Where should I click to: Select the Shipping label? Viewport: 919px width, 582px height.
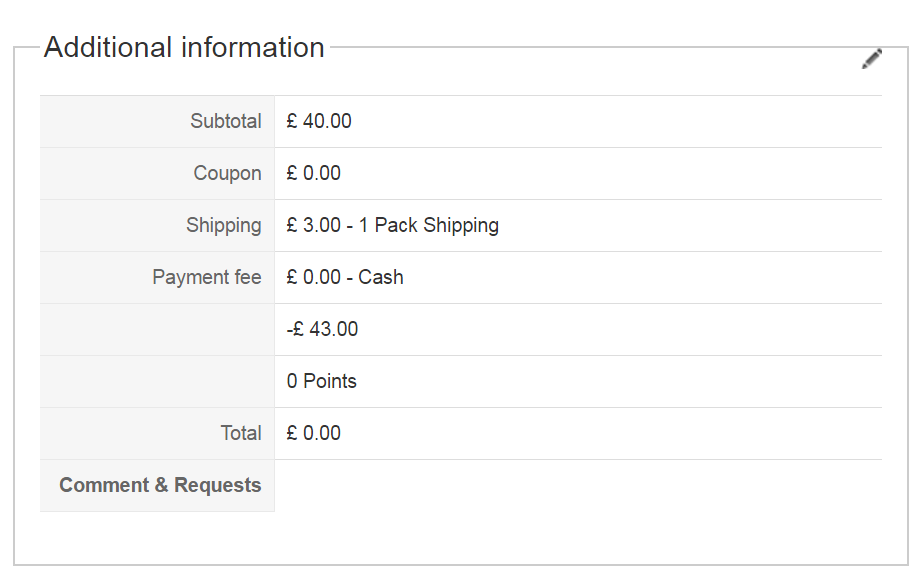click(224, 226)
